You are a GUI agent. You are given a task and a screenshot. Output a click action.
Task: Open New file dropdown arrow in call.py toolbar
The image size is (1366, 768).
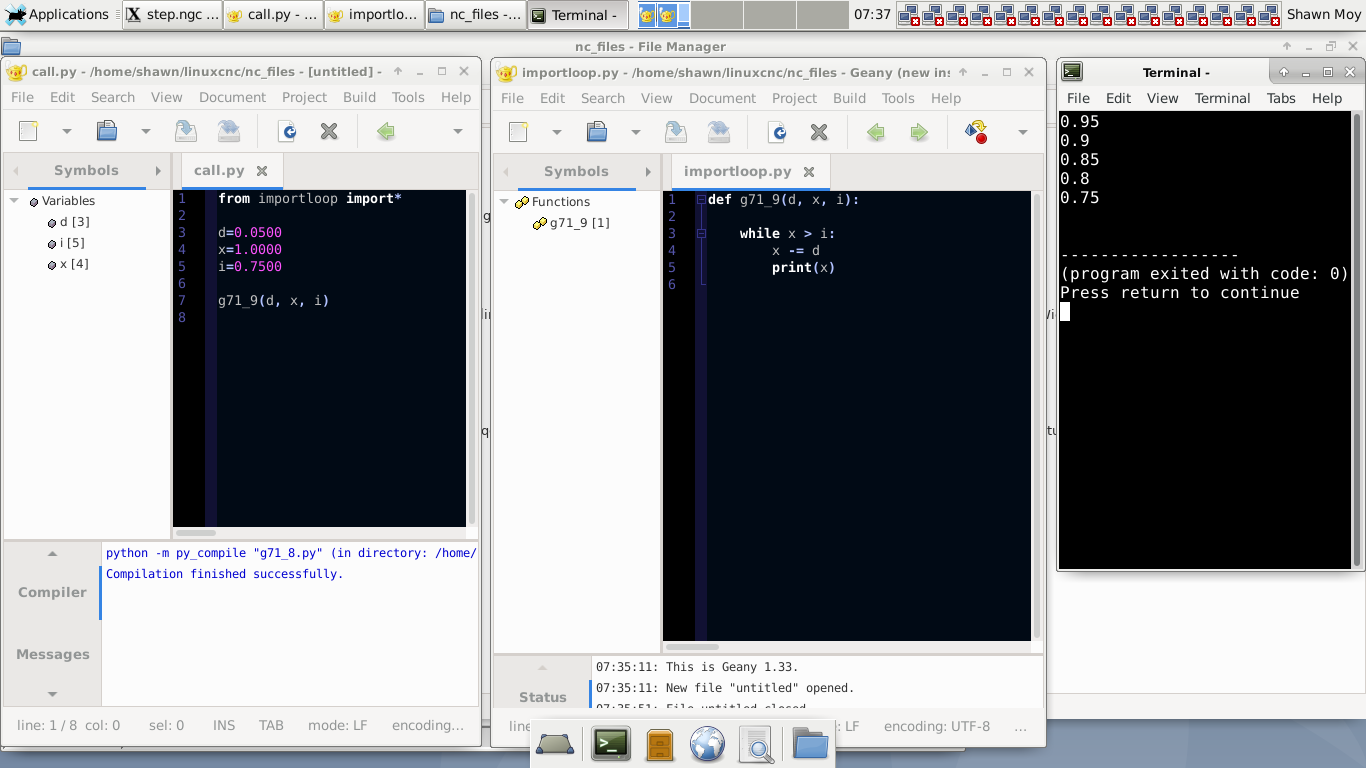tap(67, 131)
